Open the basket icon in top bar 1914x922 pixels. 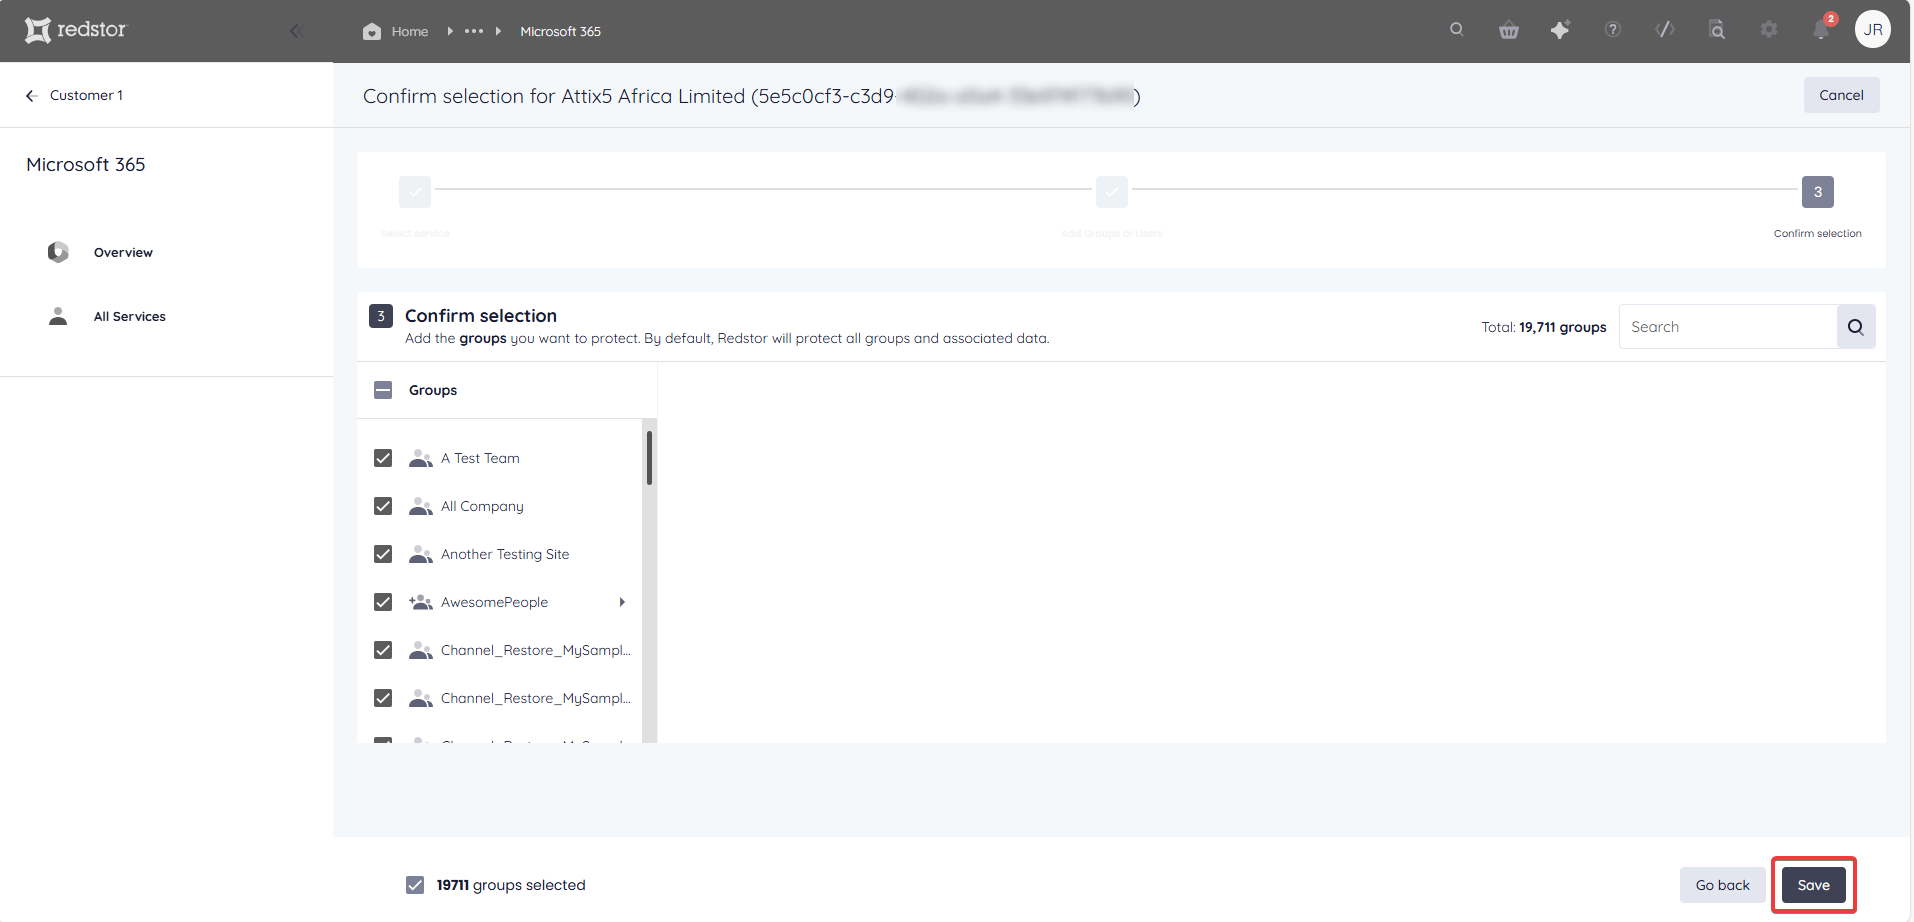[x=1509, y=30]
